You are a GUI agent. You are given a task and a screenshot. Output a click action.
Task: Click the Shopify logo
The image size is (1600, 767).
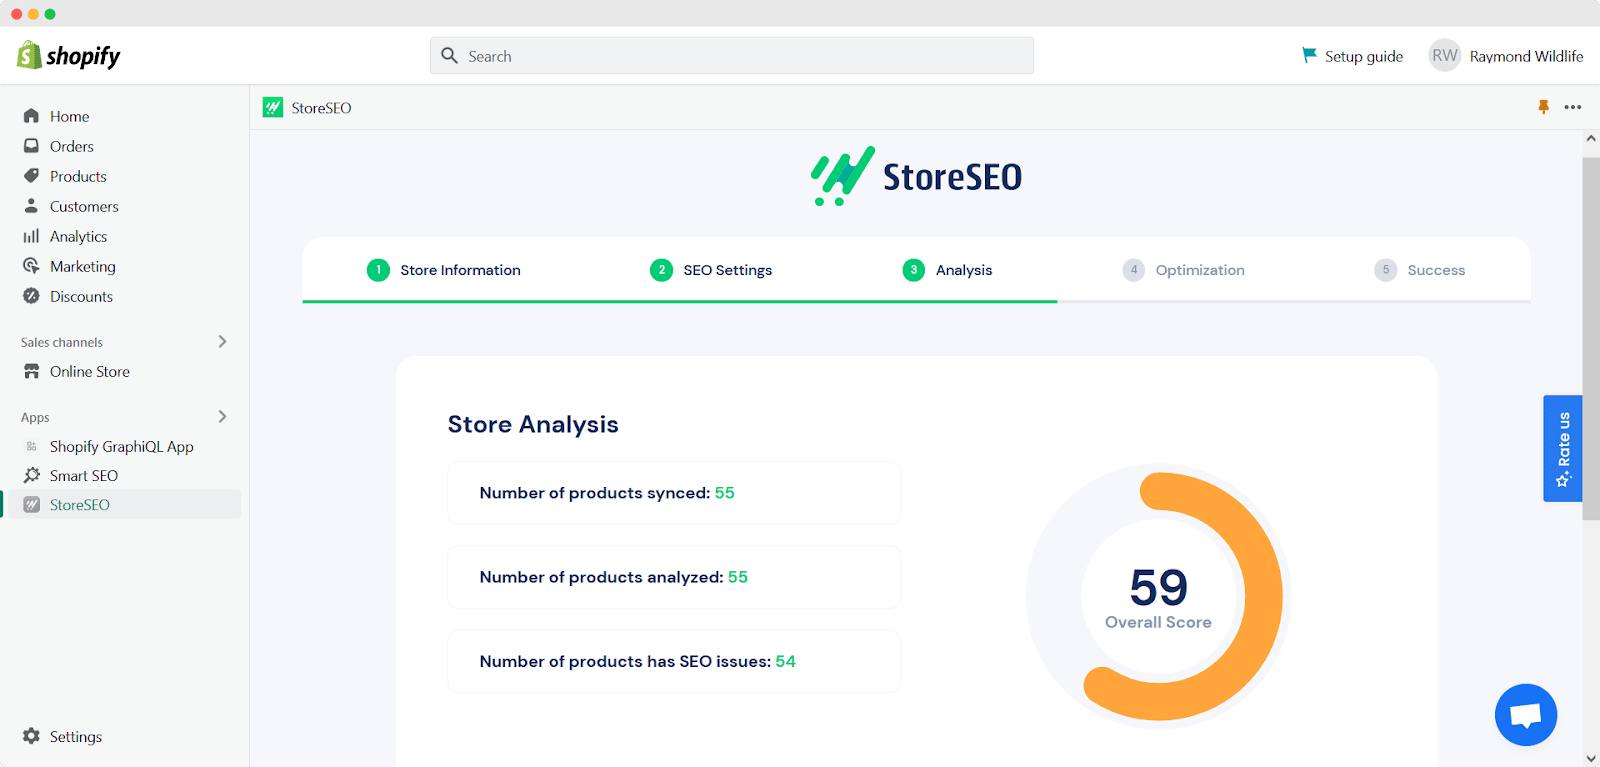tap(68, 56)
